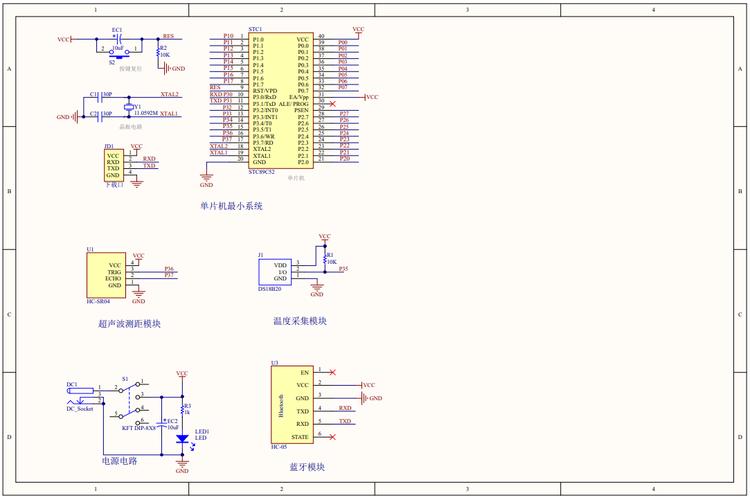Click the R3 1k resistor symbol
This screenshot has height=500, width=750.
click(182, 410)
